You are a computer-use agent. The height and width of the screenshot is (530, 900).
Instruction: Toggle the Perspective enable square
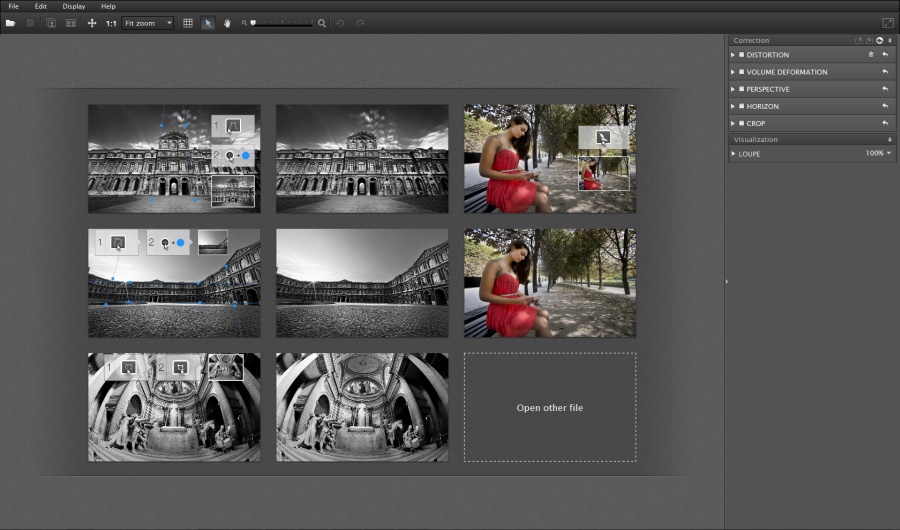coord(741,89)
